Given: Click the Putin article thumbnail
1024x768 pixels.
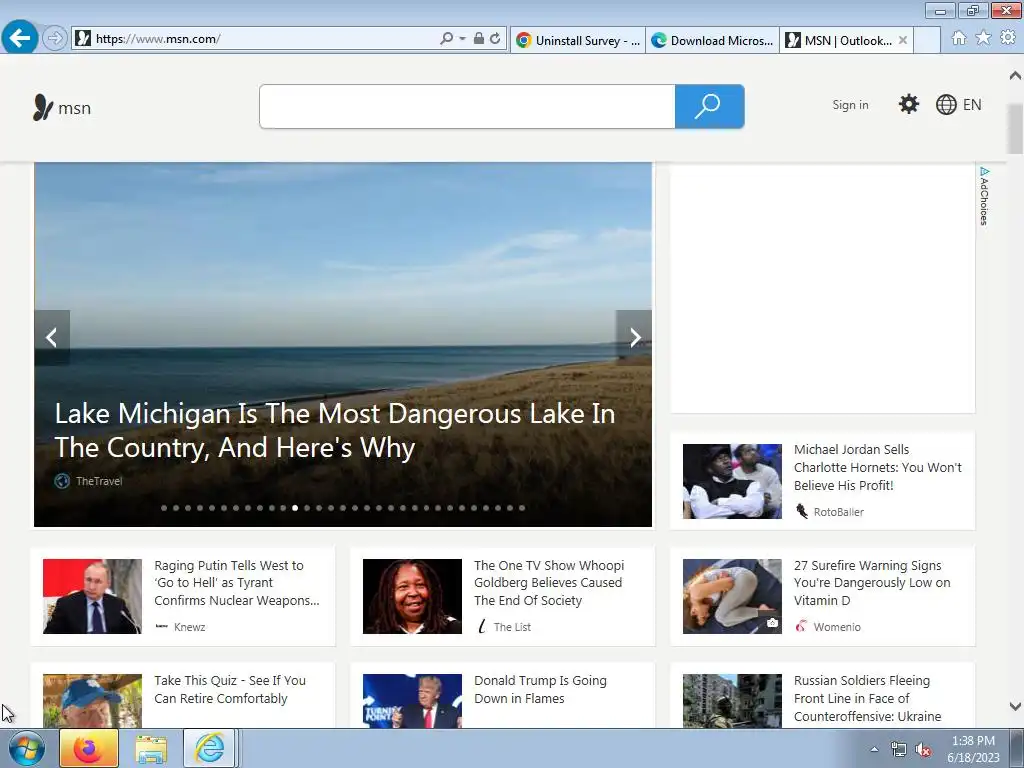Looking at the screenshot, I should click(x=92, y=596).
